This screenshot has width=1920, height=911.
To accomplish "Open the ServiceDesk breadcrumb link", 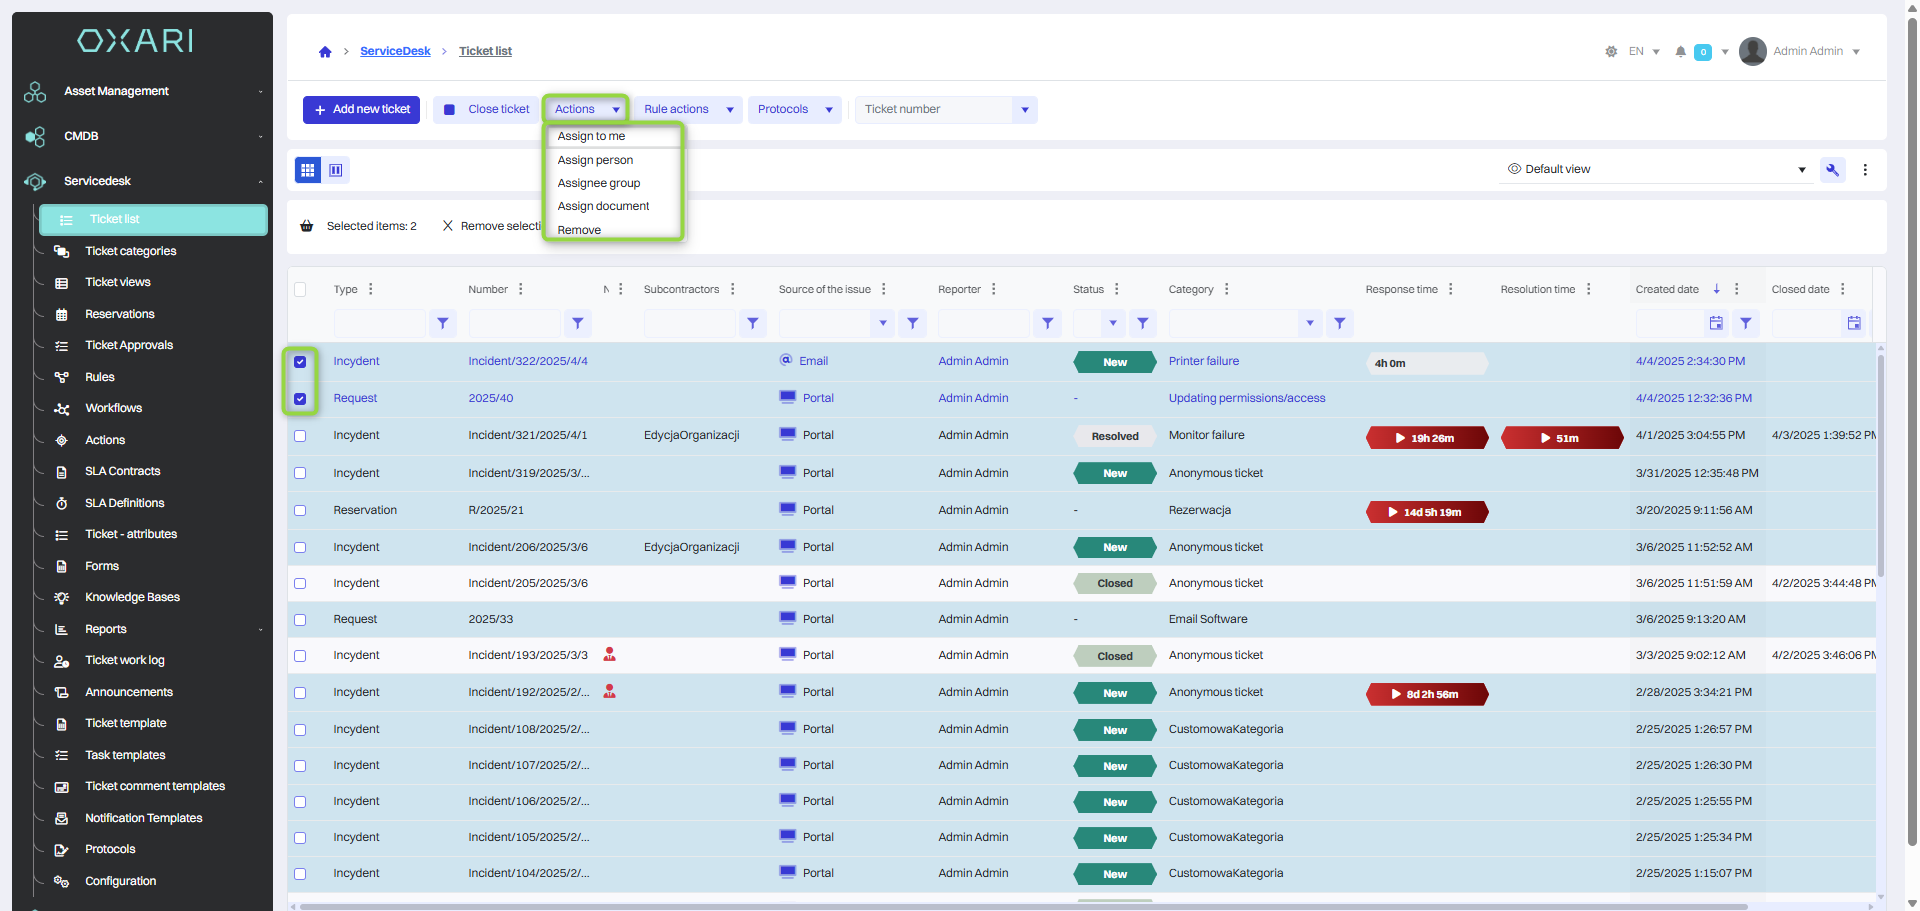I will click(x=395, y=52).
